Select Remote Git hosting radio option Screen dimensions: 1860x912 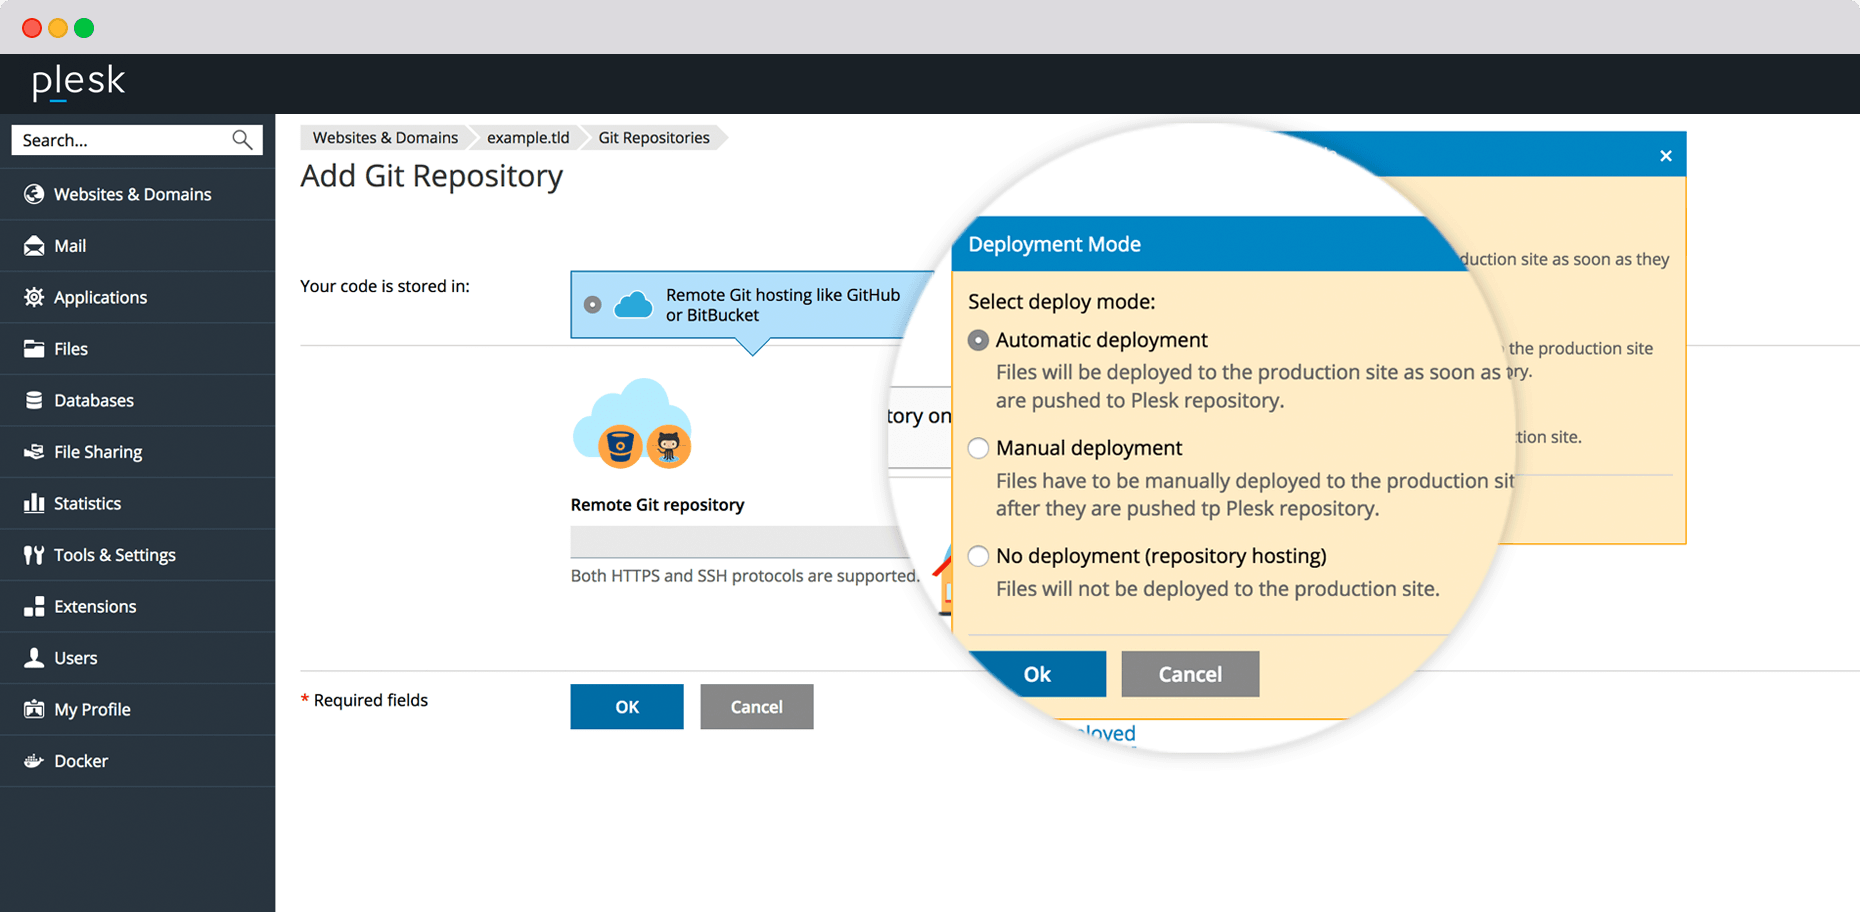(x=593, y=305)
